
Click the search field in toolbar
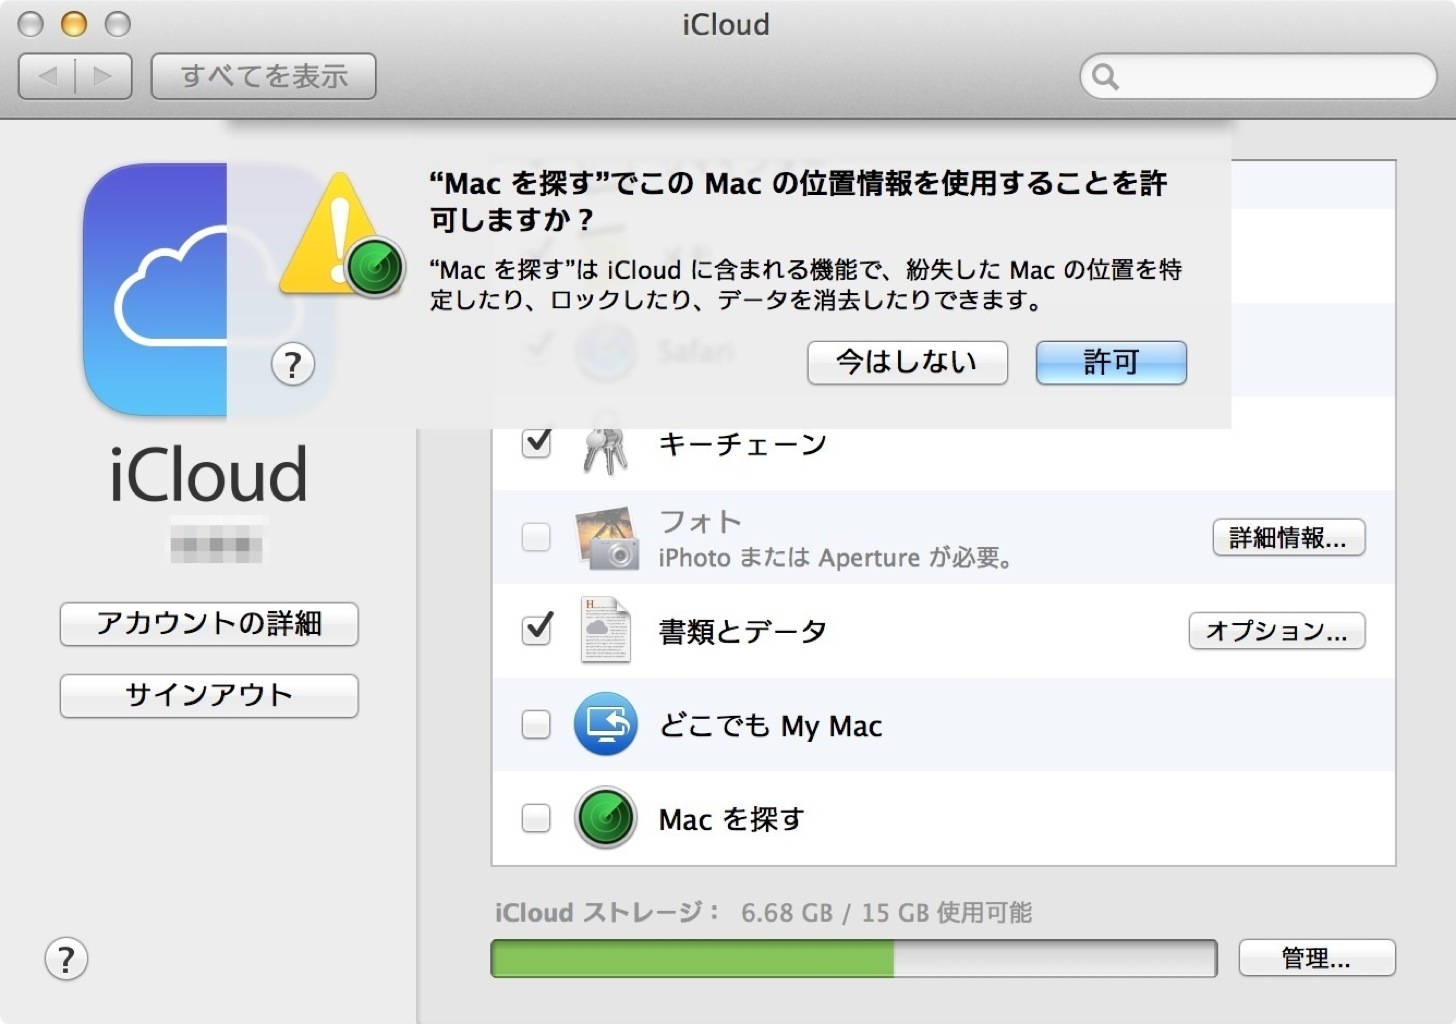(1258, 76)
